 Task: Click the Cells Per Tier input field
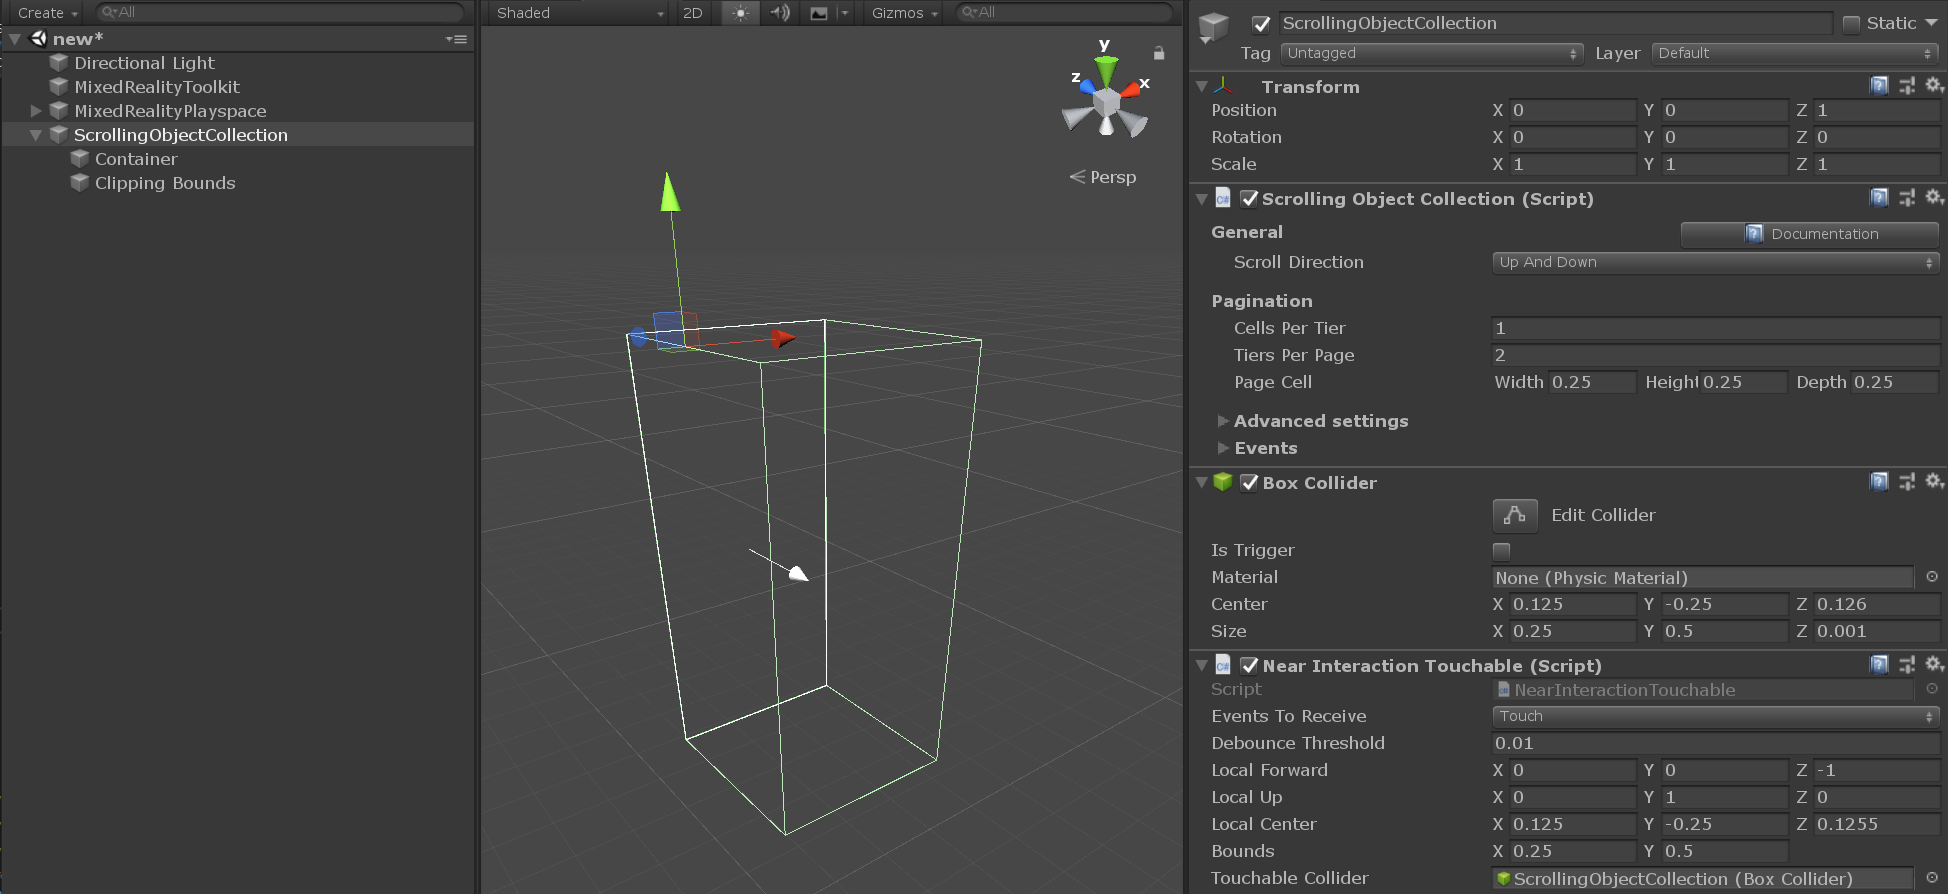point(1714,328)
